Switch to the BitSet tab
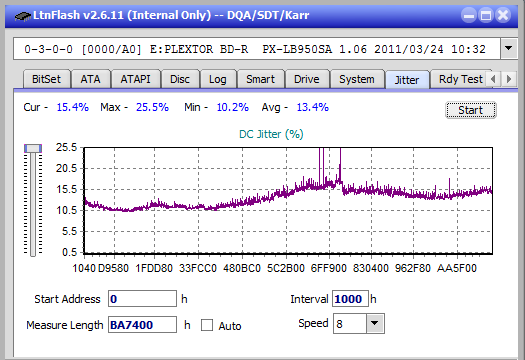Viewport: 525px width, 360px height. click(46, 79)
